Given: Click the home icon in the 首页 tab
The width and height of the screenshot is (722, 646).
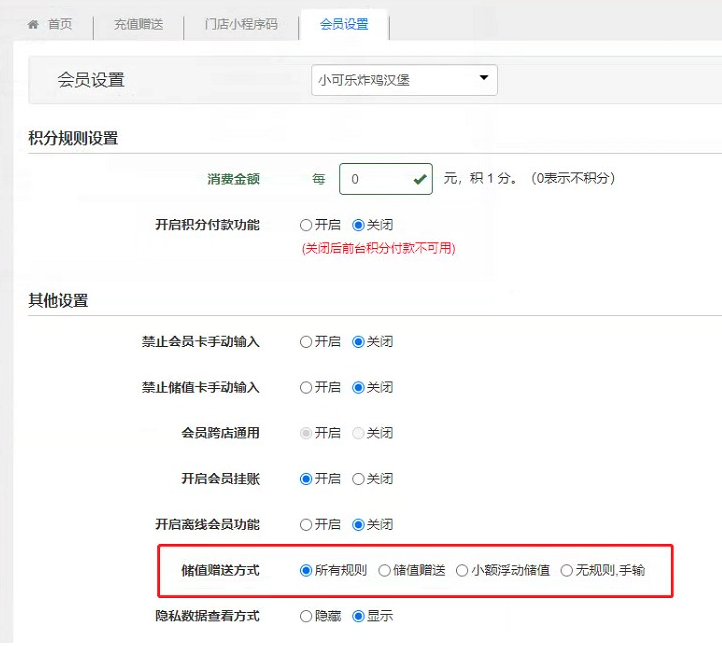Looking at the screenshot, I should coord(33,25).
